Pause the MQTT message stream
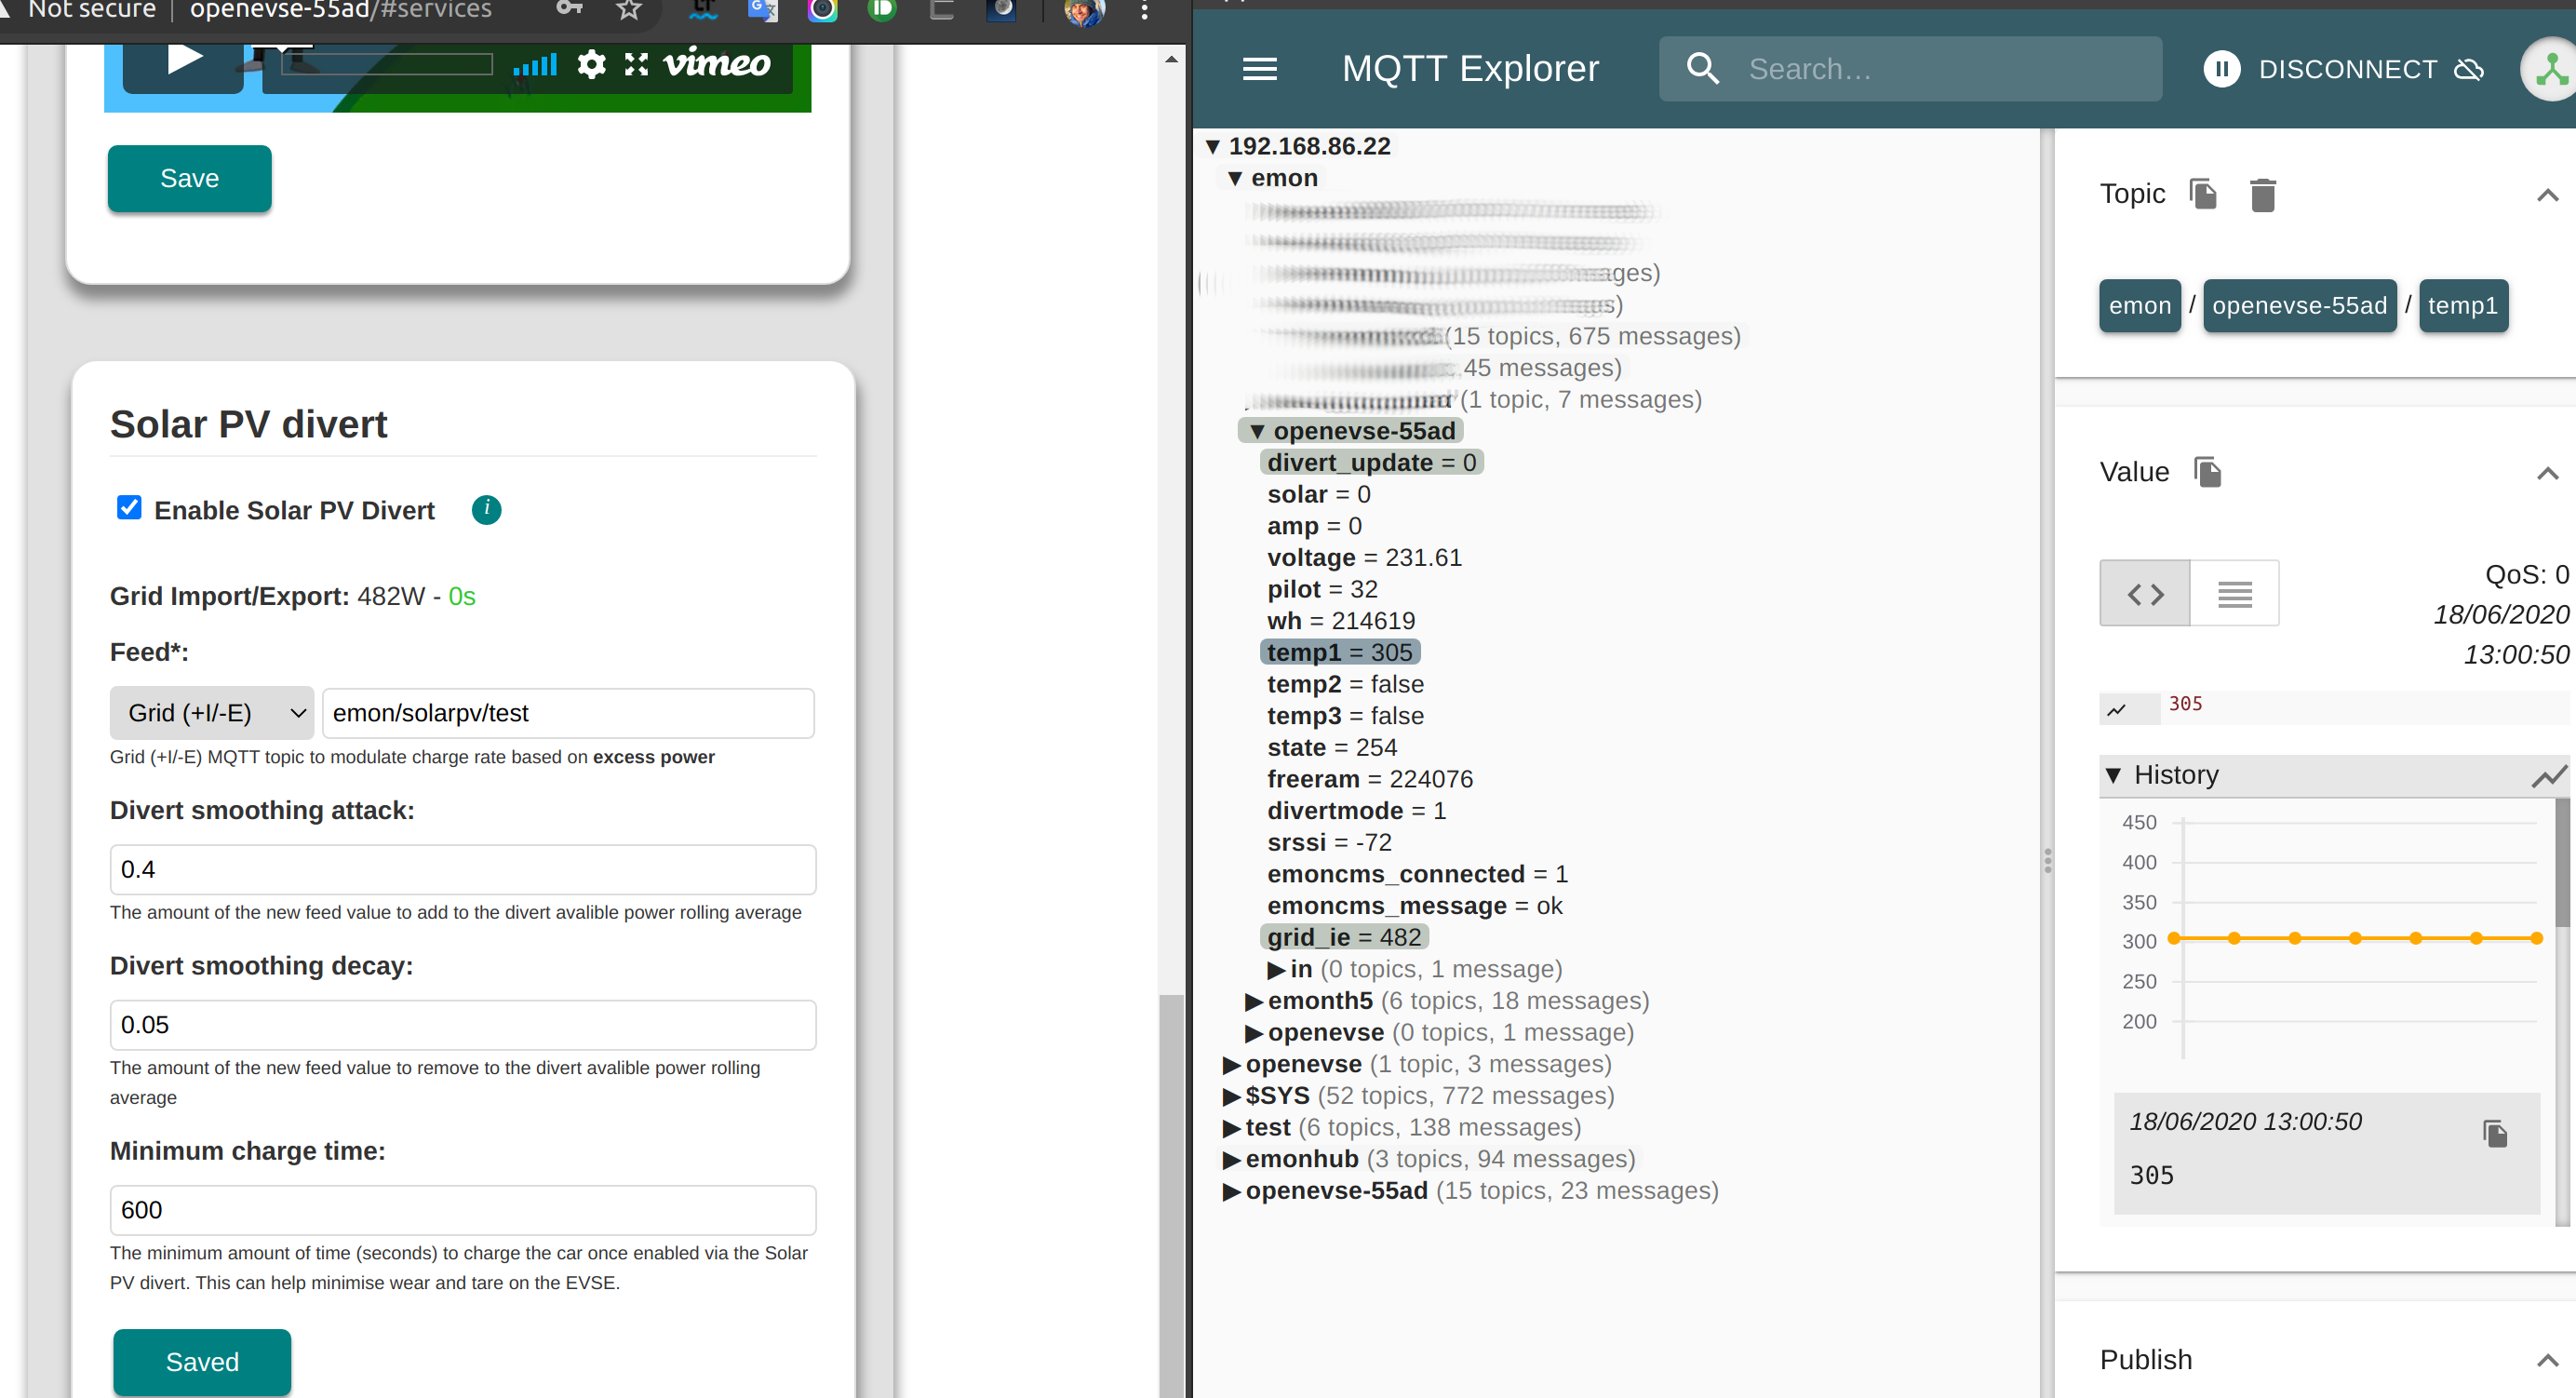 click(2222, 68)
